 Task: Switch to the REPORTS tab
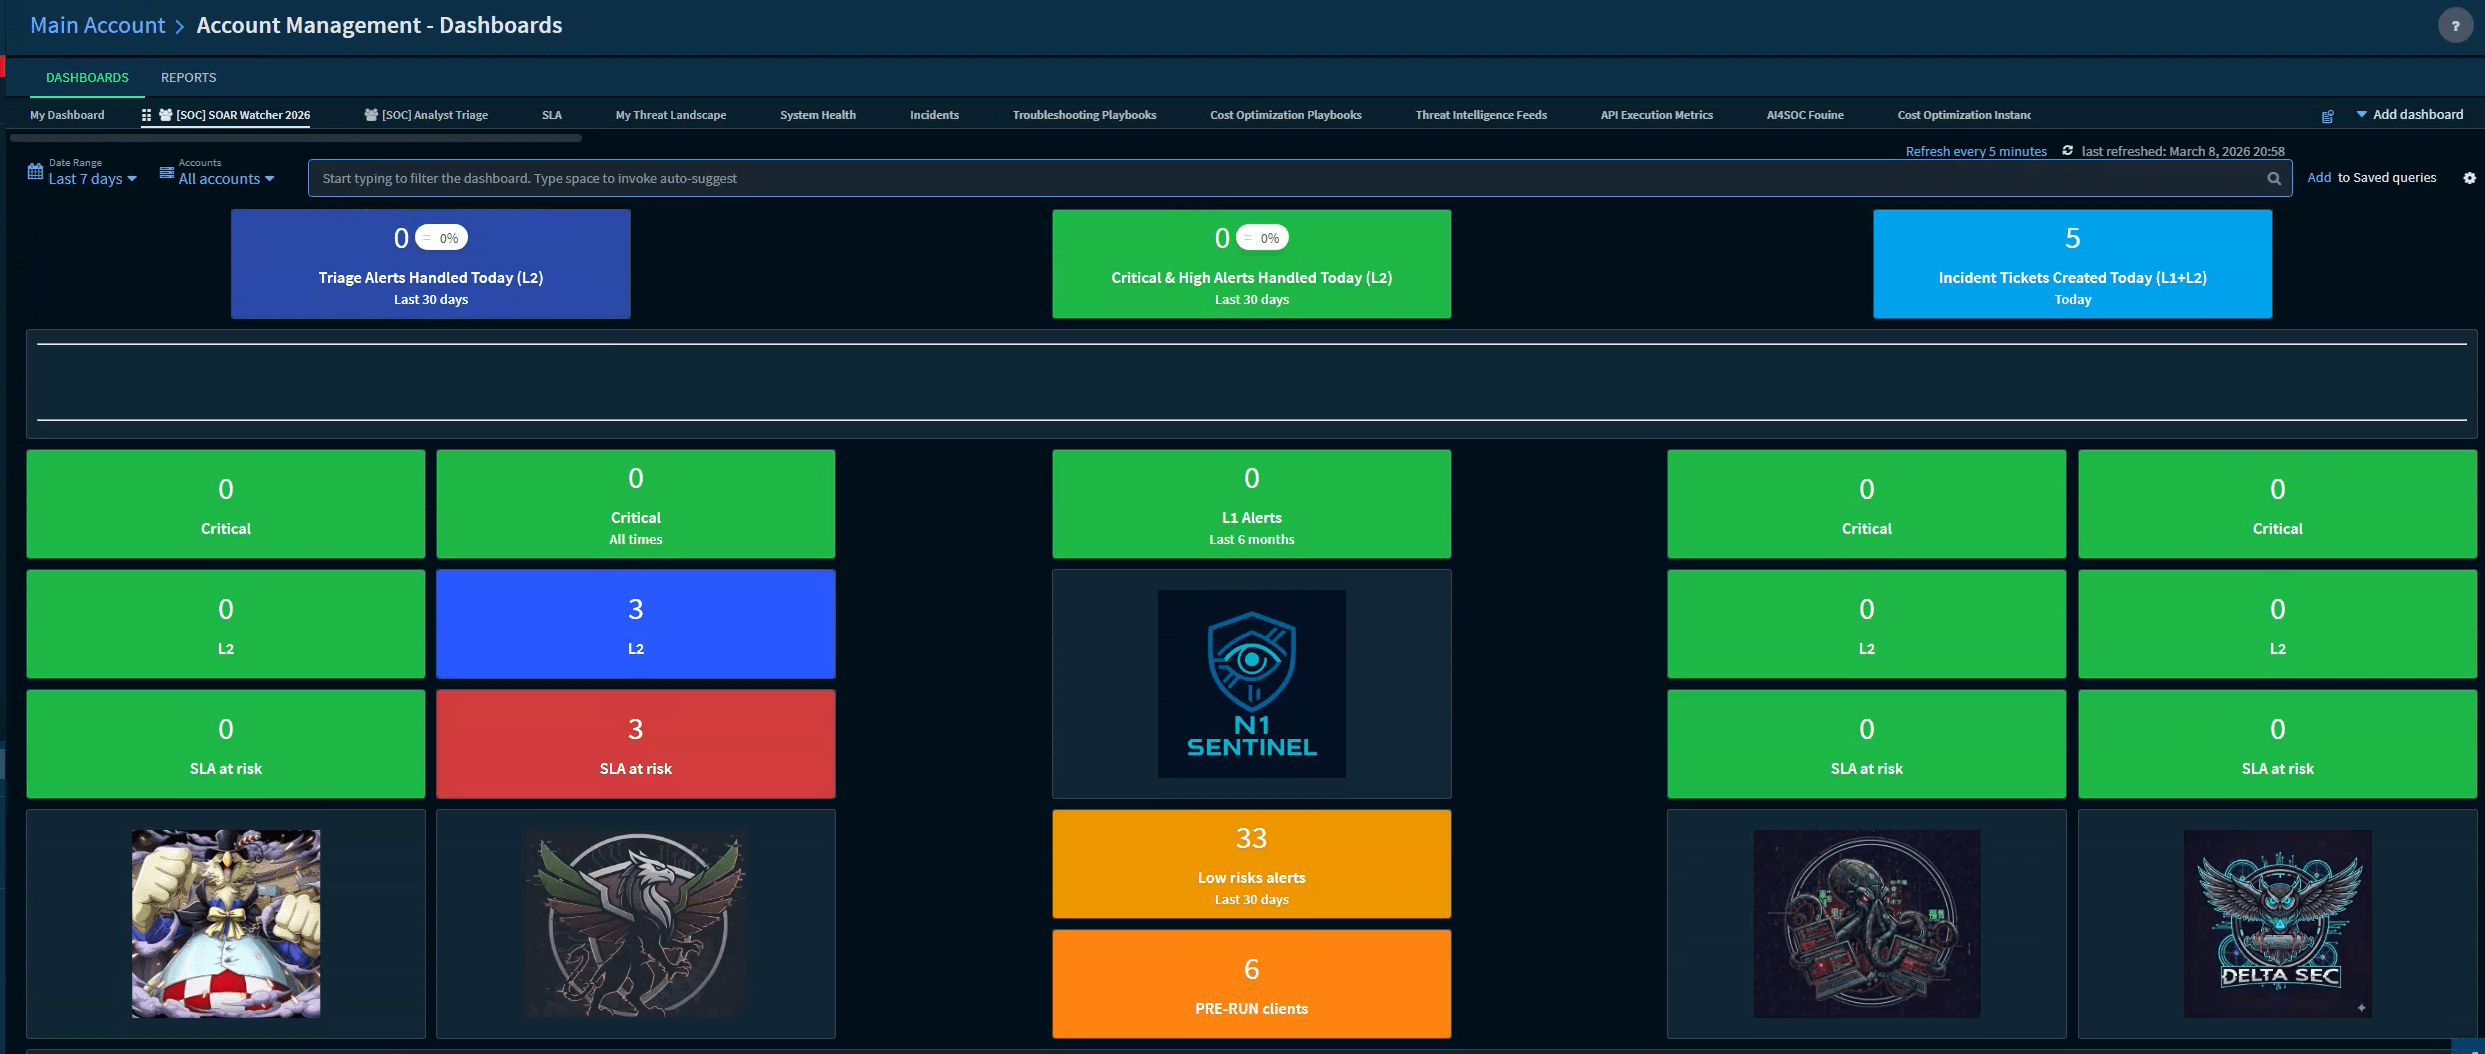188,78
